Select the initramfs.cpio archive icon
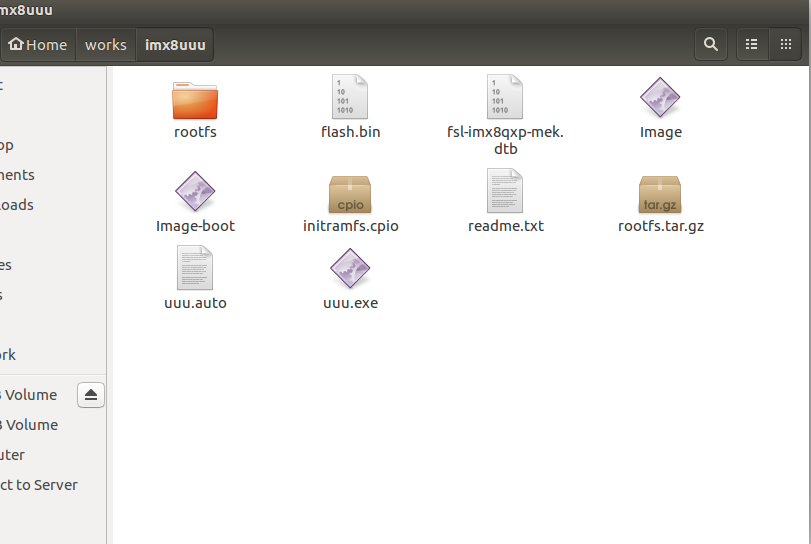811x544 pixels. click(350, 194)
